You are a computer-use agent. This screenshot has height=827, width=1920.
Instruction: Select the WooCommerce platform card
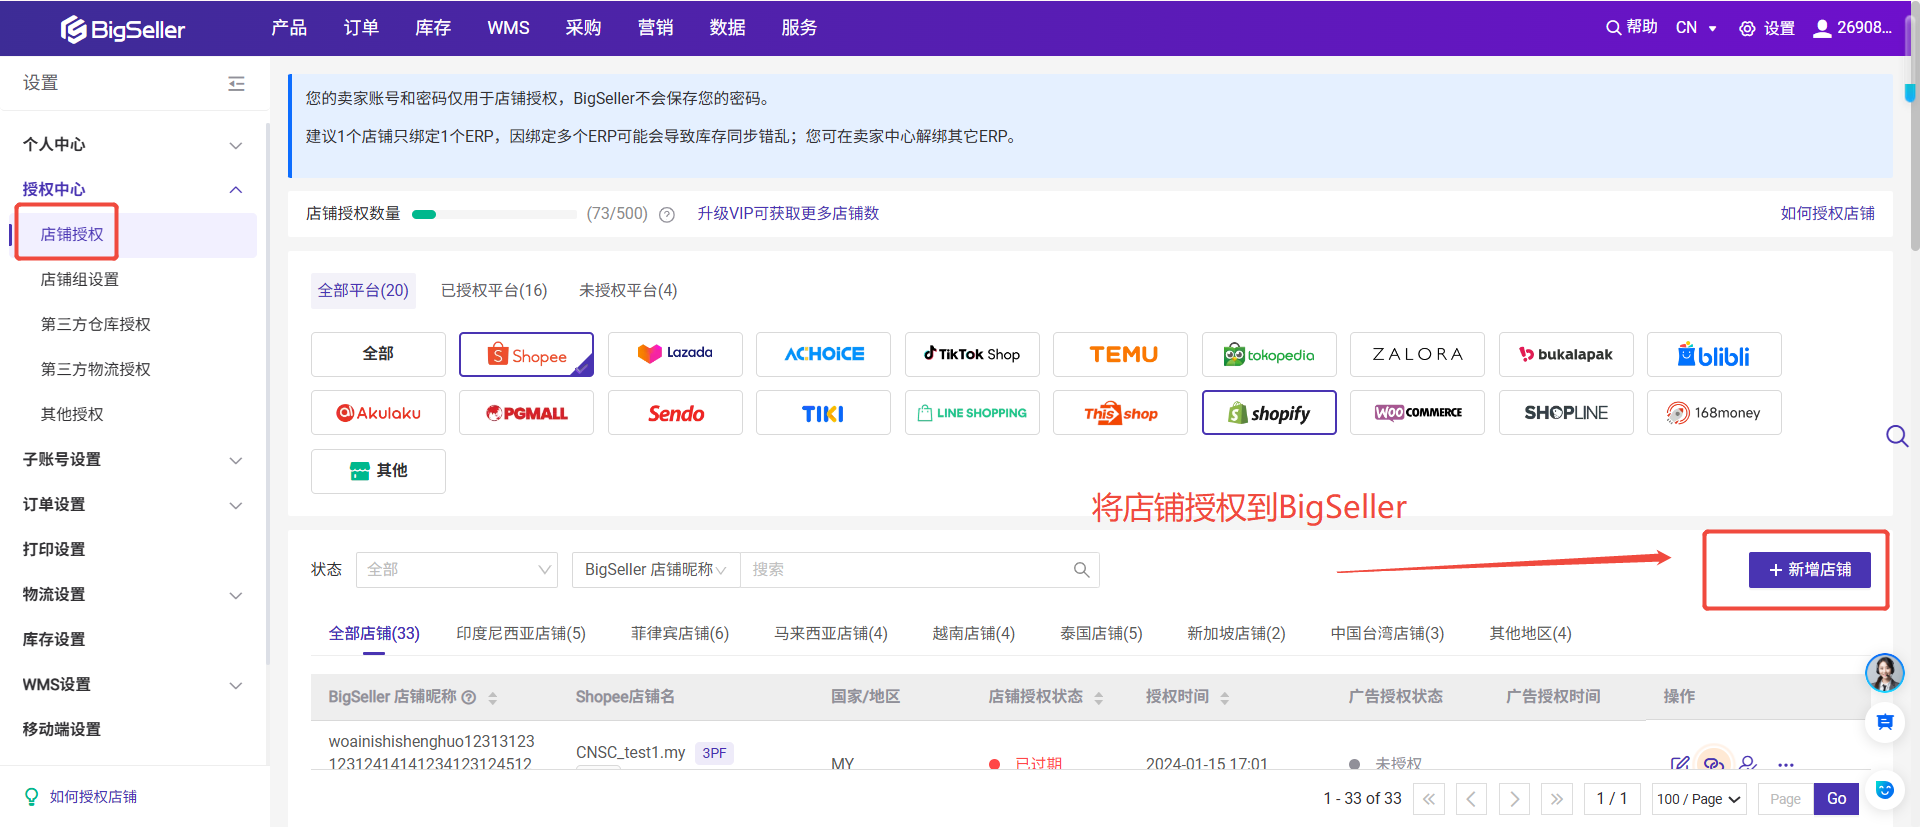(x=1417, y=412)
